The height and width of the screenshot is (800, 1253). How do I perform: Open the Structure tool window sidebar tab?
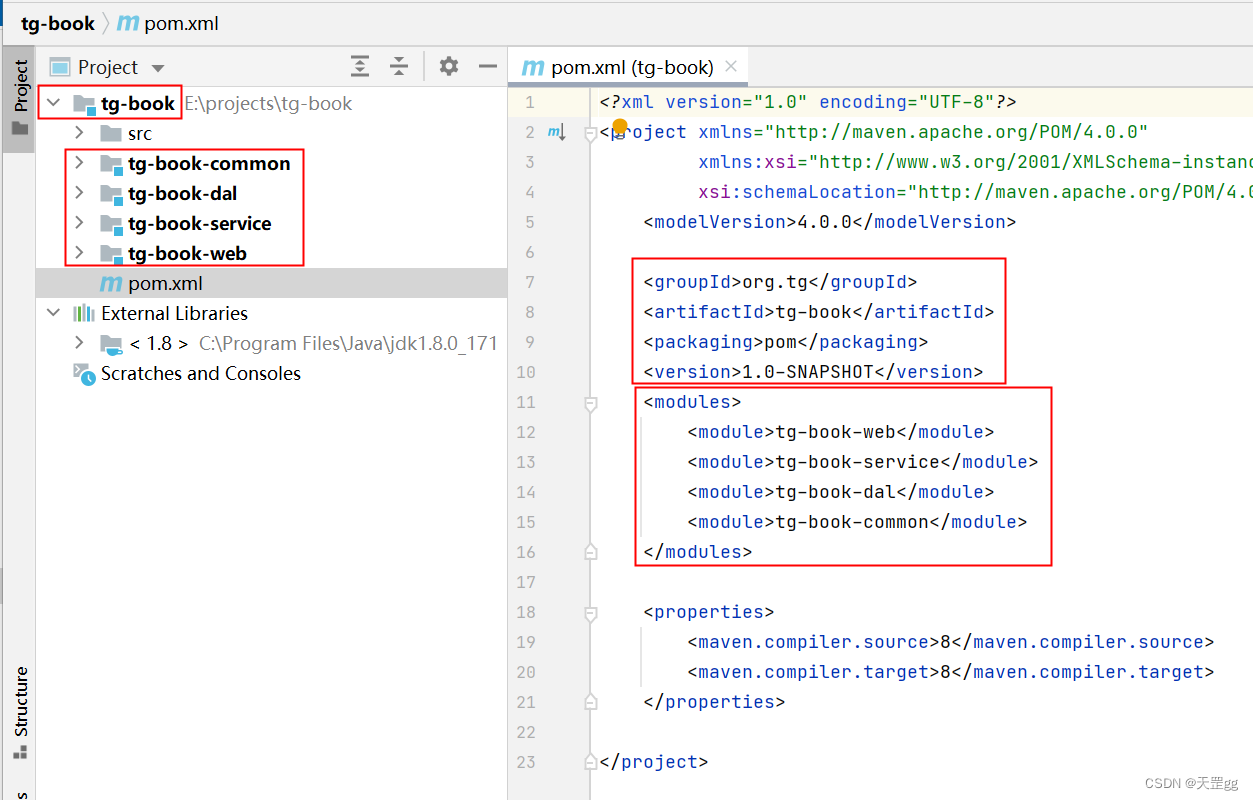tap(19, 712)
